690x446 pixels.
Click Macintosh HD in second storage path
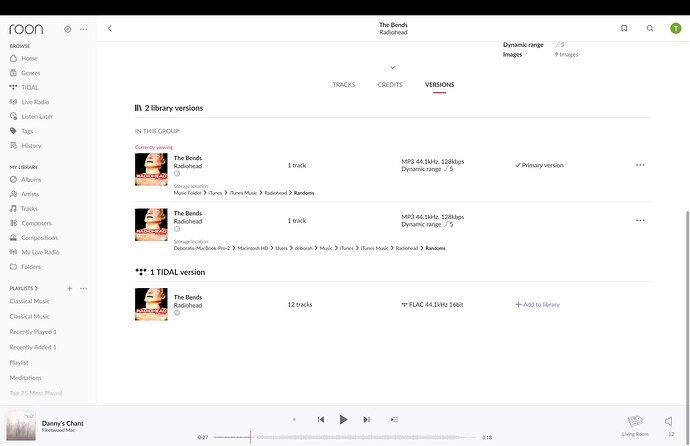(x=253, y=248)
